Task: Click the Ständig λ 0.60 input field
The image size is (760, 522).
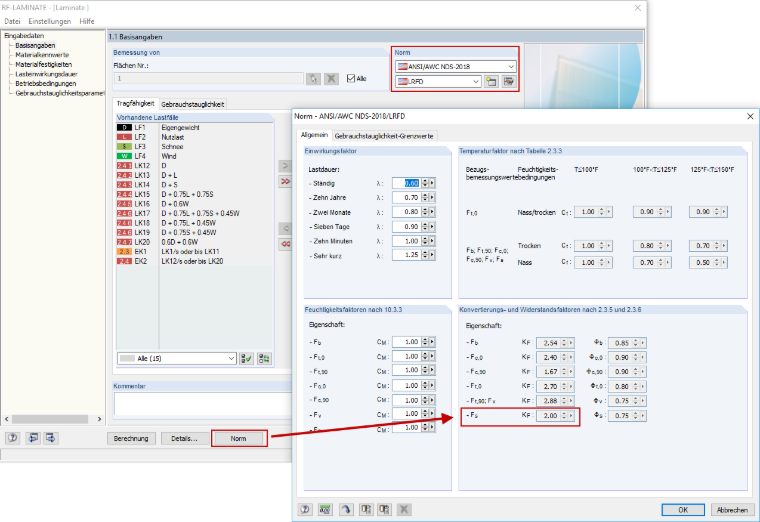Action: coord(406,183)
